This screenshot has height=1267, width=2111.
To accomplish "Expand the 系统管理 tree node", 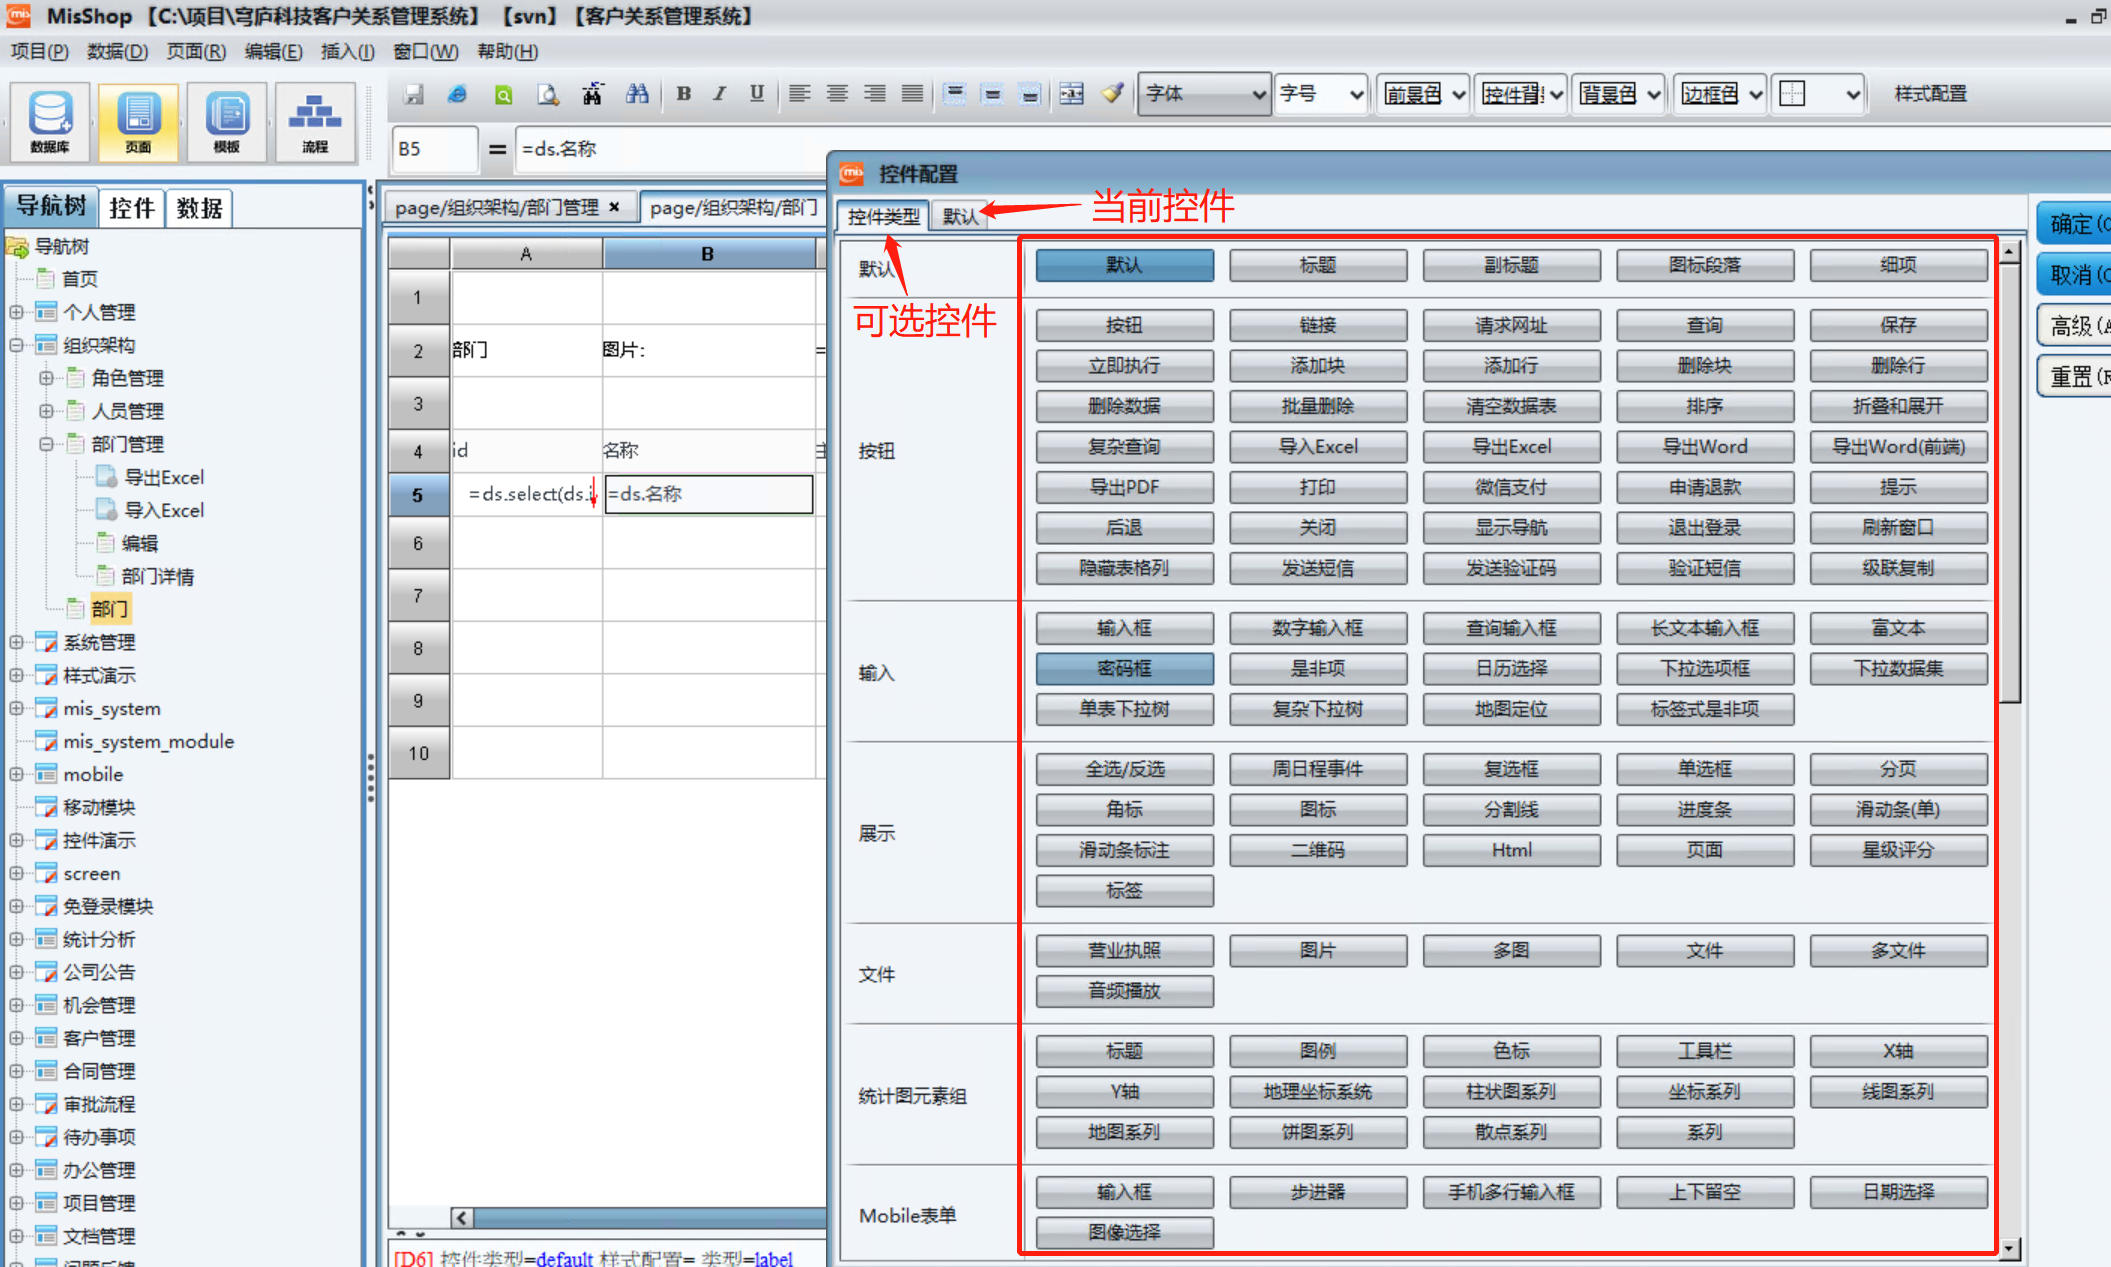I will pyautogui.click(x=16, y=642).
